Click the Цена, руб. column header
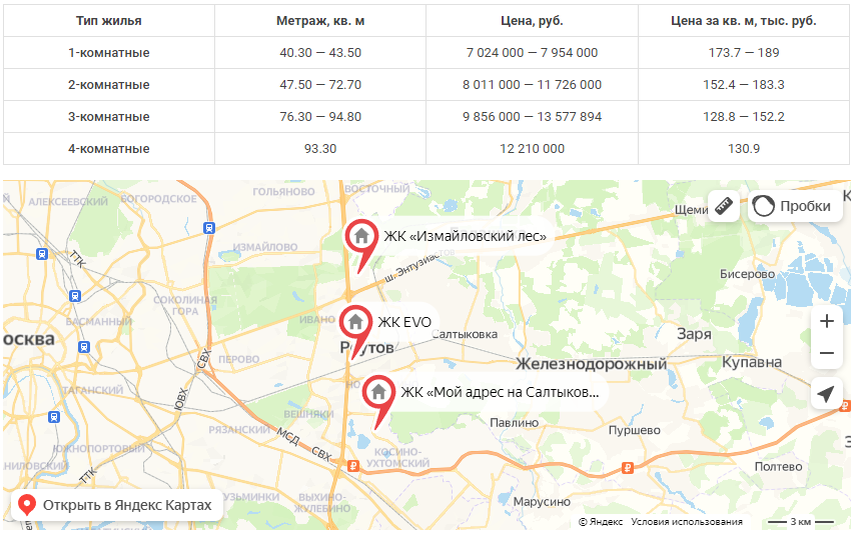This screenshot has width=855, height=533. (x=532, y=21)
